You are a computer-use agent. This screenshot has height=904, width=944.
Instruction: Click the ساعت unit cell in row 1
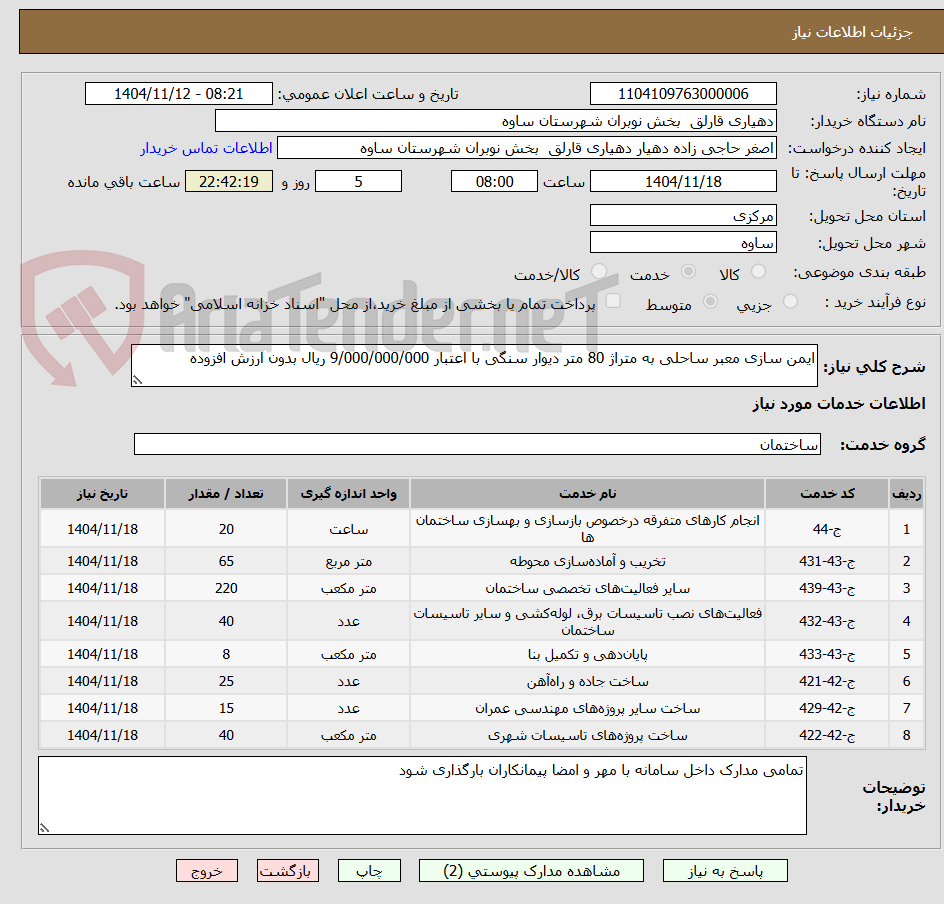click(x=349, y=529)
